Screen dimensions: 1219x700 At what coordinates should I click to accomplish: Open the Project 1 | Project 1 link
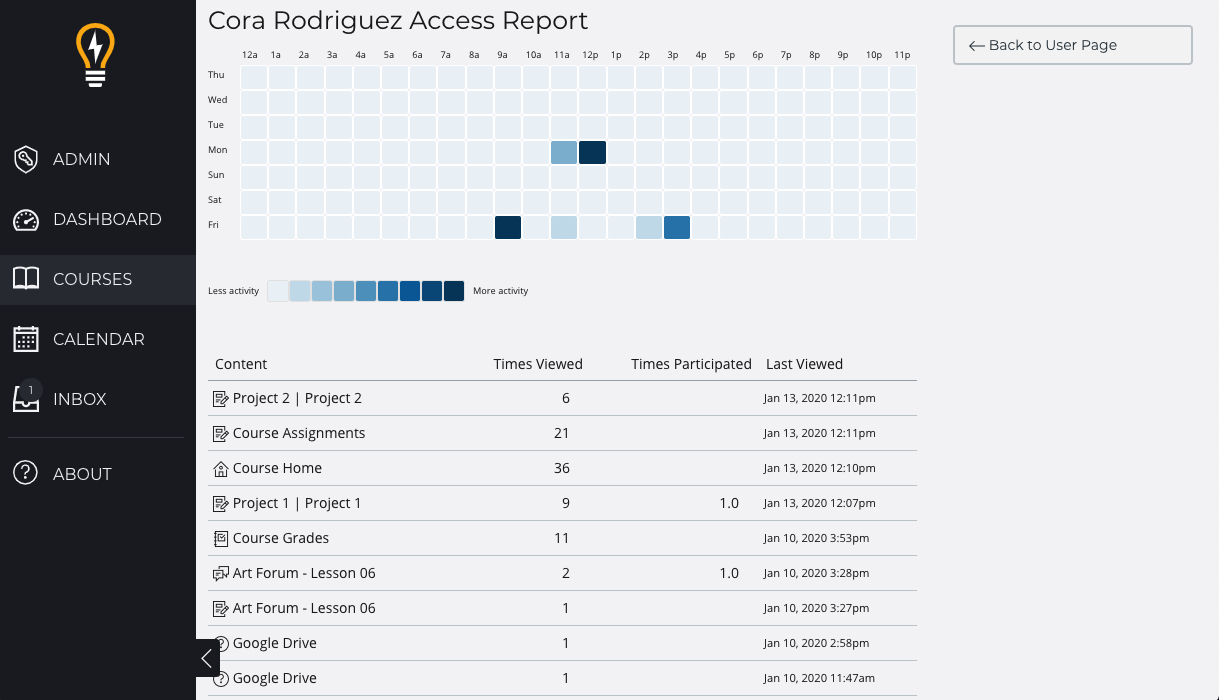point(297,503)
